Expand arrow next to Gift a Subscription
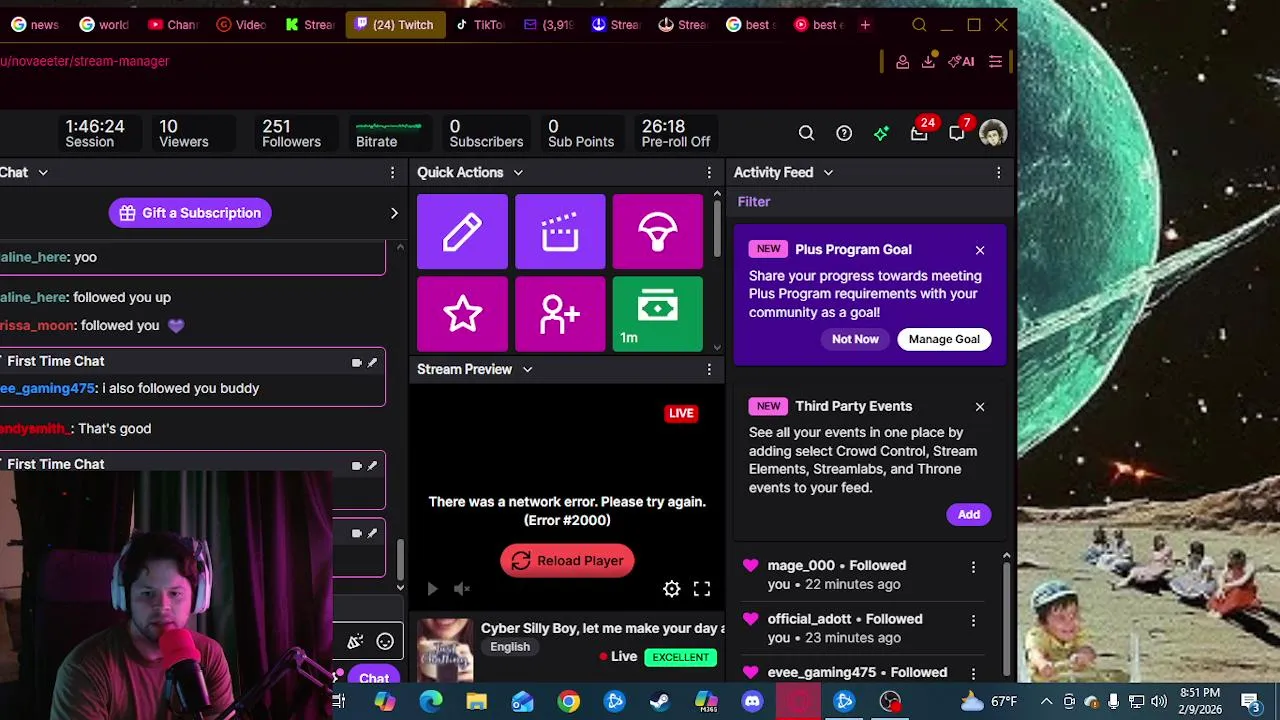 pos(394,213)
